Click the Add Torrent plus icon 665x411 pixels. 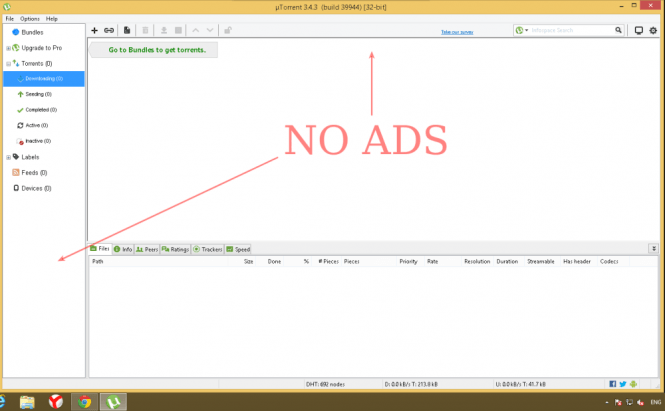pos(95,30)
